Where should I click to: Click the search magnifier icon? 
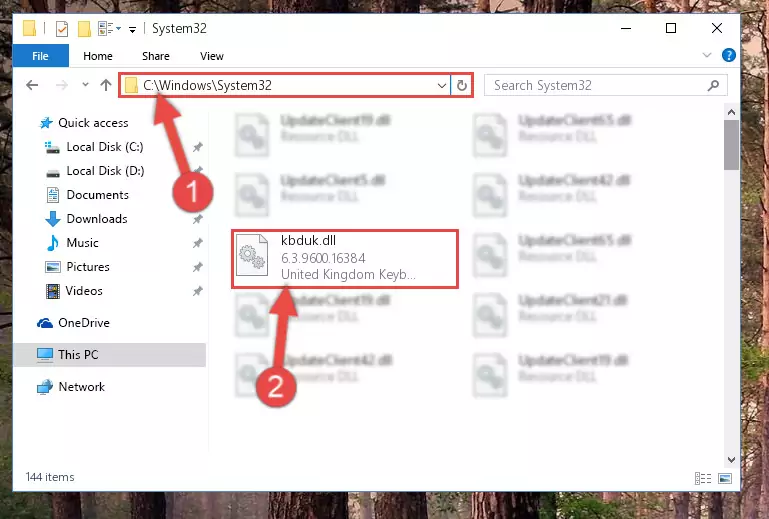coord(713,85)
